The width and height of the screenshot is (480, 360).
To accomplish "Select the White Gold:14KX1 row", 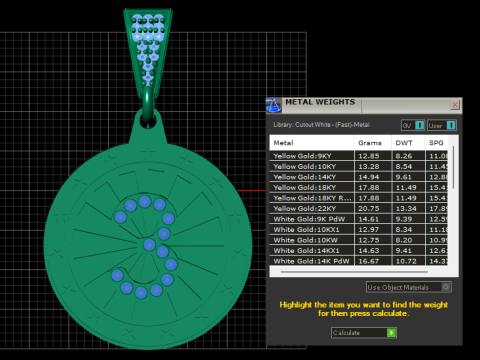I will pyautogui.click(x=358, y=250).
